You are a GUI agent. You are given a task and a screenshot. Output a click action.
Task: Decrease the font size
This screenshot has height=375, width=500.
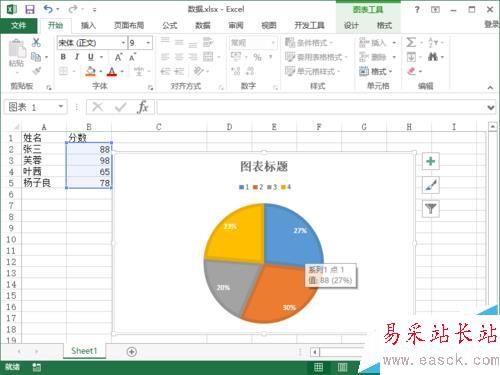(133, 57)
